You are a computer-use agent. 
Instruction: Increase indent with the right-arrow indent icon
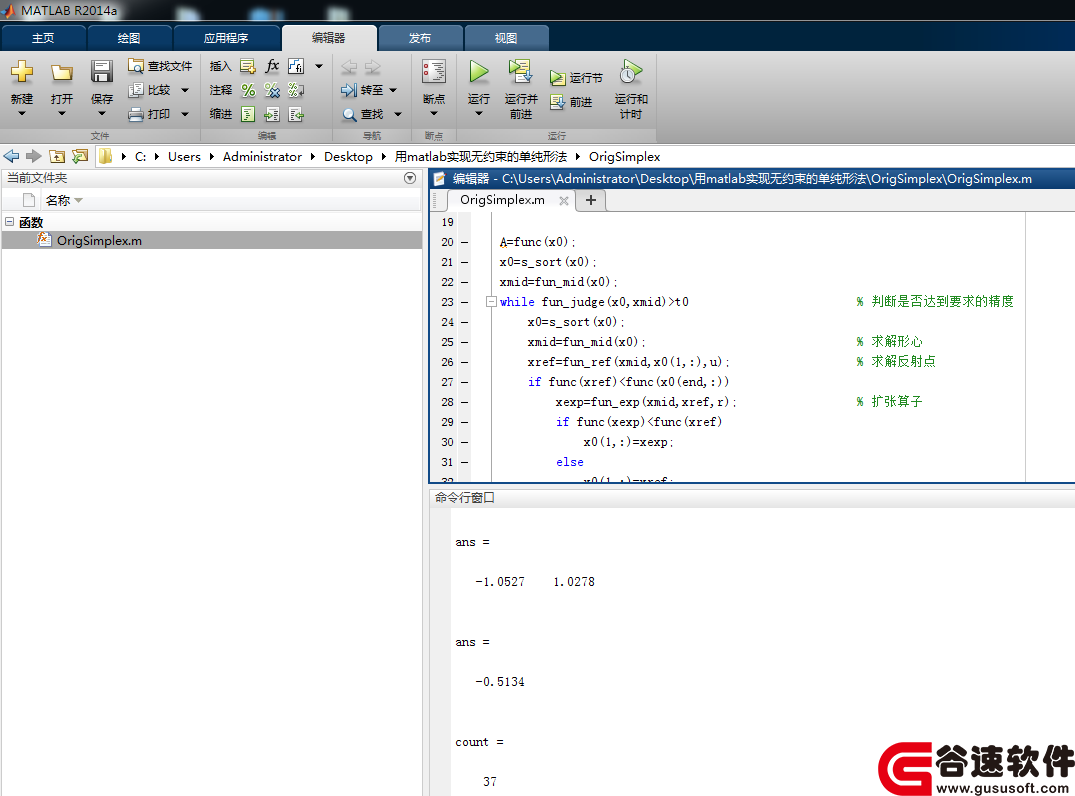coord(272,114)
